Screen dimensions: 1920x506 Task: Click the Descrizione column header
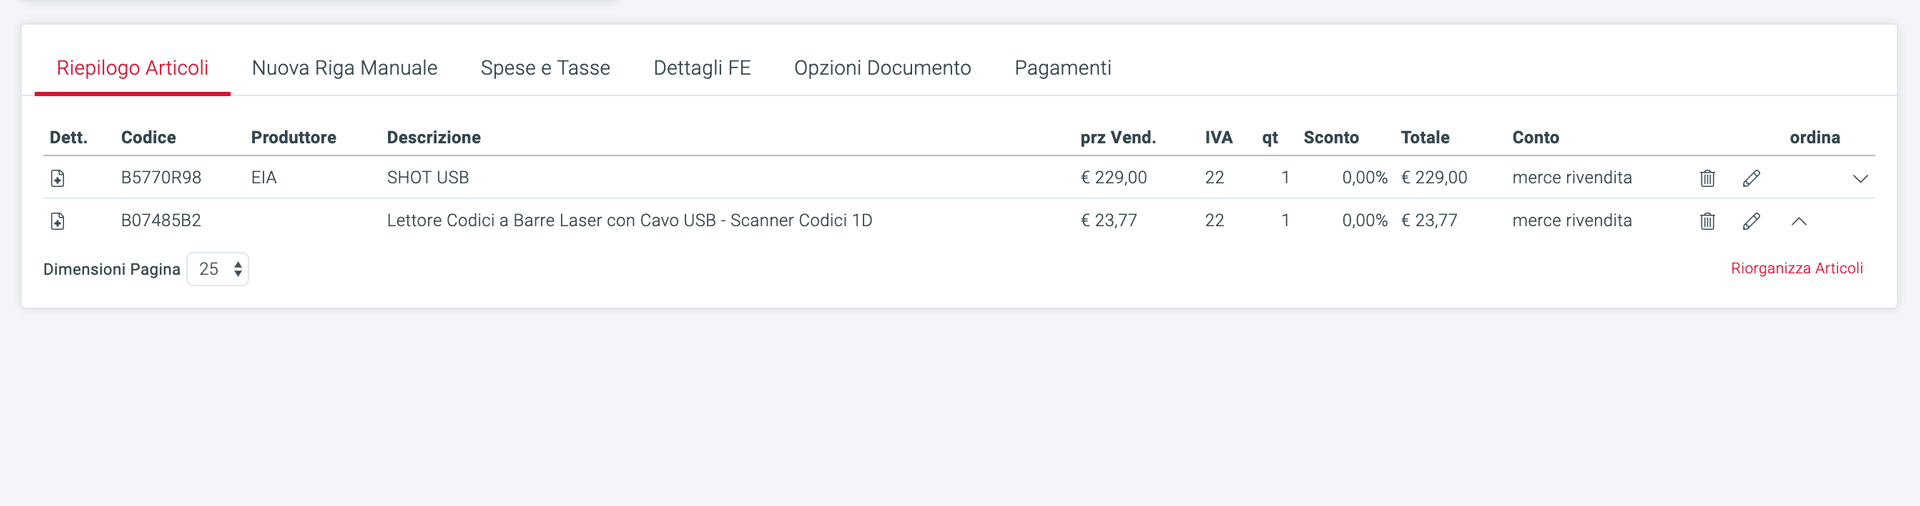tap(434, 137)
